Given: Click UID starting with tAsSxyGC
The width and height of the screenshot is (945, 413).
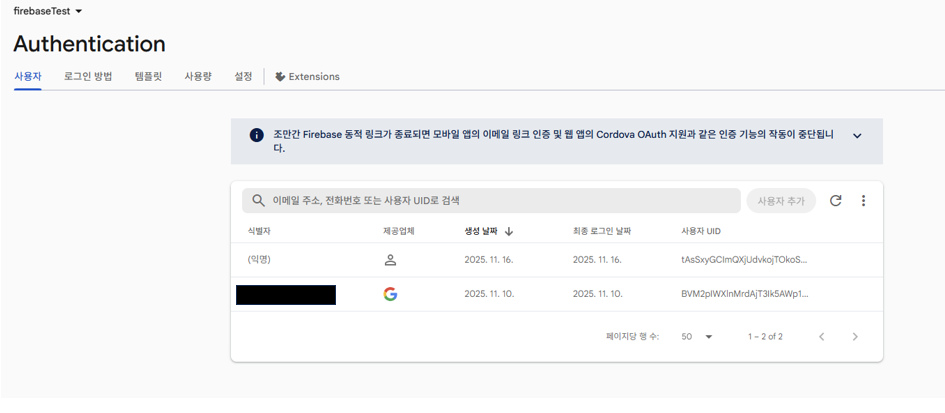Looking at the screenshot, I should (744, 260).
